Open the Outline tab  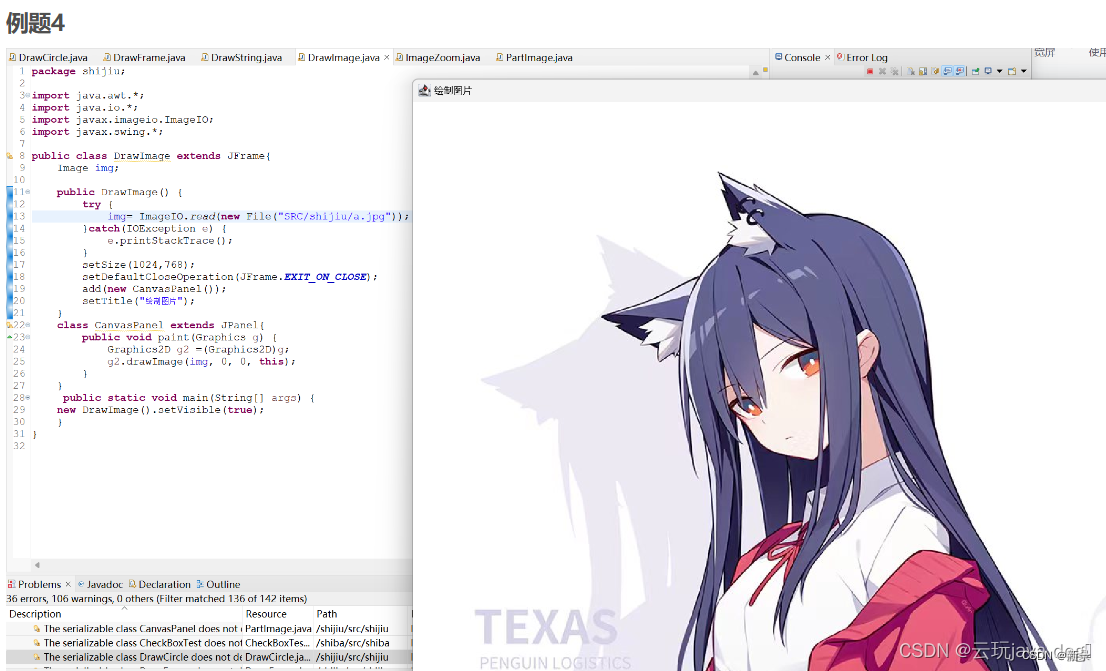(218, 584)
